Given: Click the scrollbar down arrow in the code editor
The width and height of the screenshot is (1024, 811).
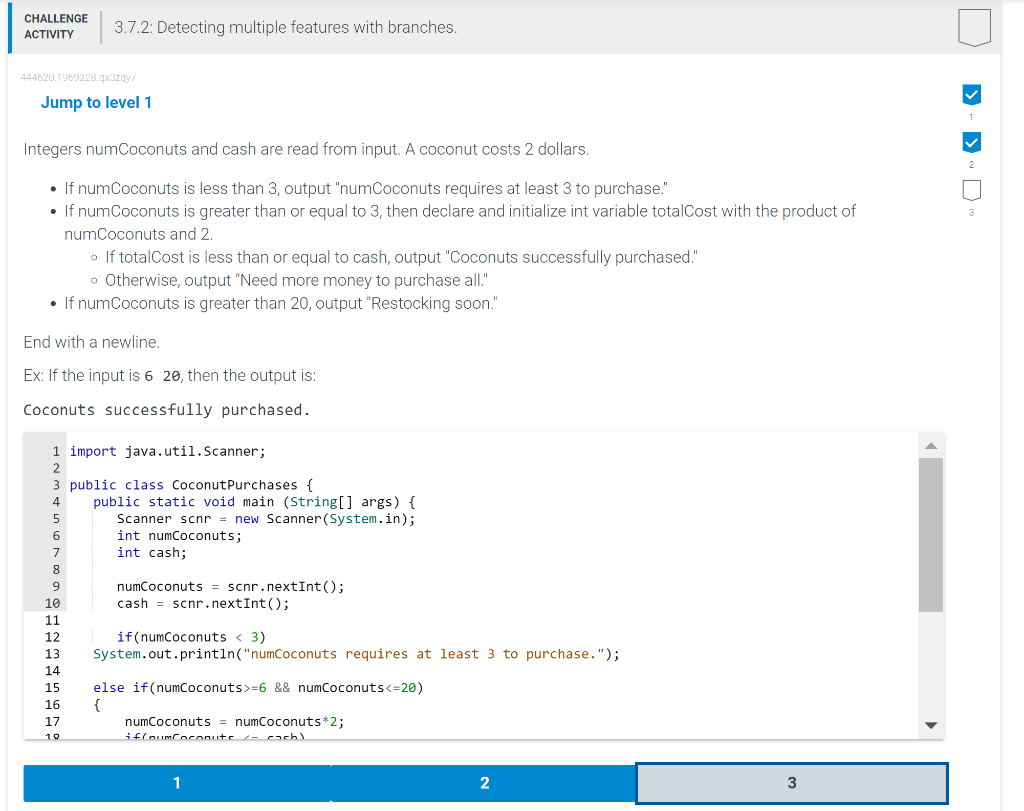Looking at the screenshot, I should point(931,724).
